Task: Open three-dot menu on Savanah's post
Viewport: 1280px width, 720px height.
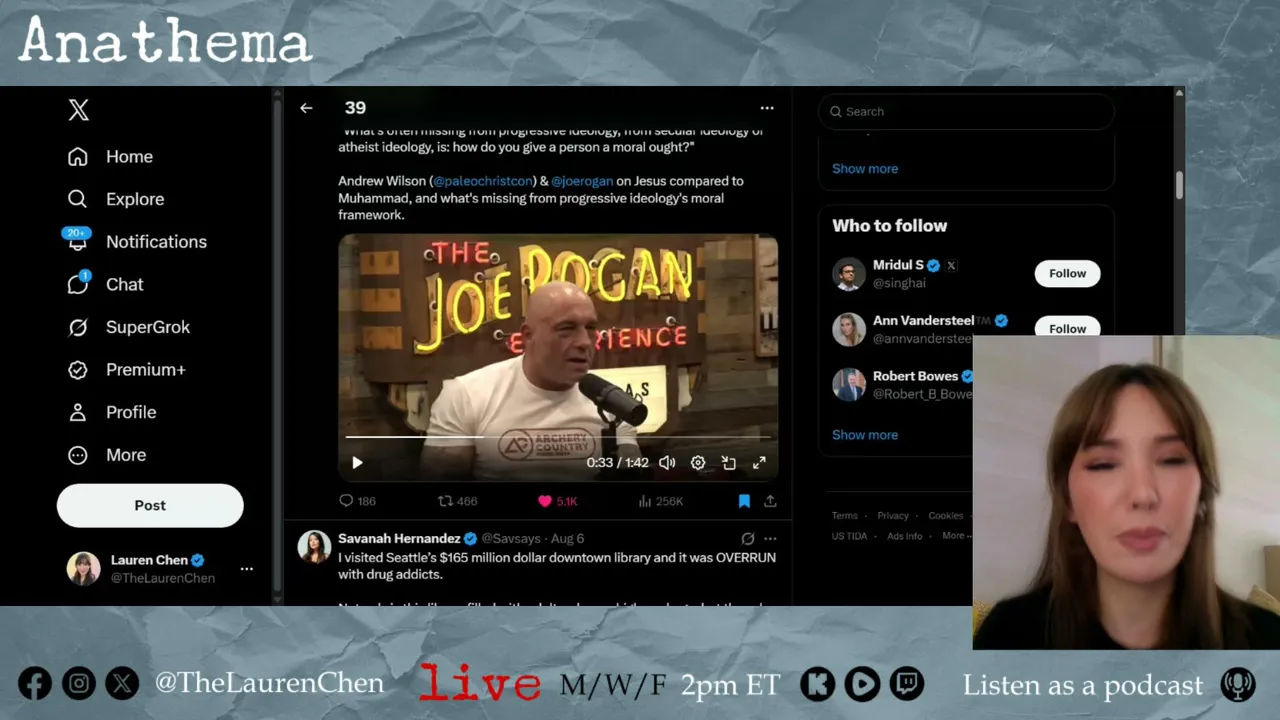Action: coord(770,539)
